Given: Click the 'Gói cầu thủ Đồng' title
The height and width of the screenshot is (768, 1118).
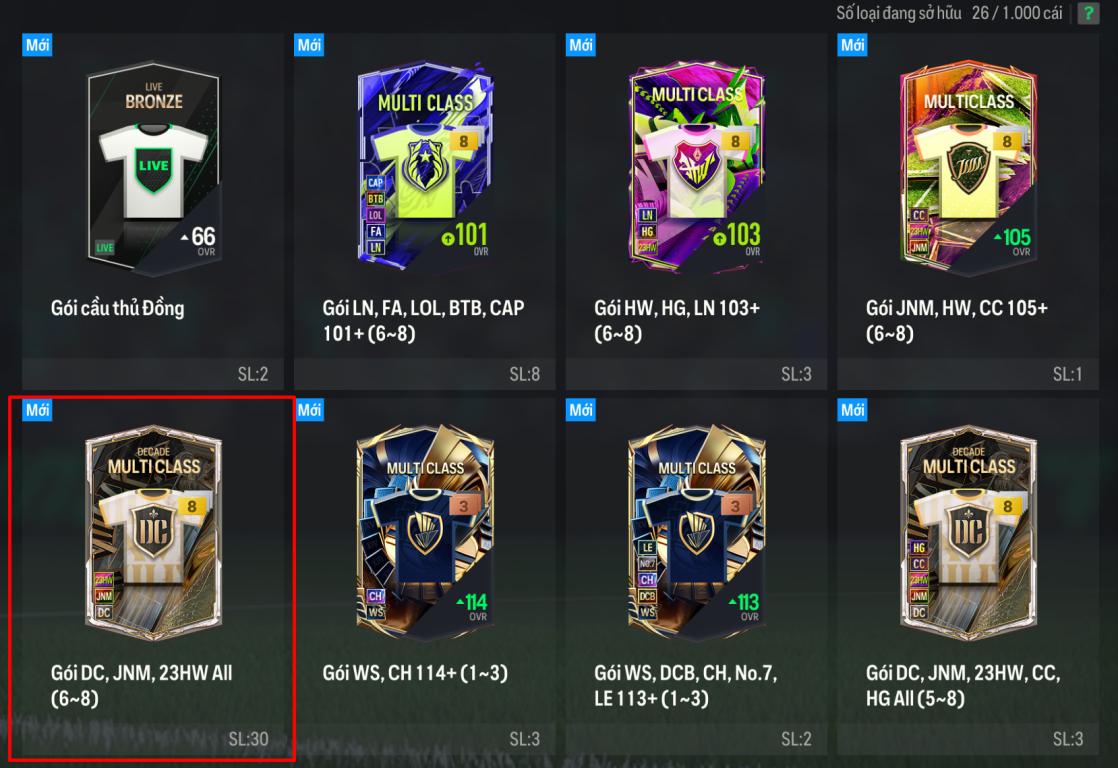Looking at the screenshot, I should 118,308.
